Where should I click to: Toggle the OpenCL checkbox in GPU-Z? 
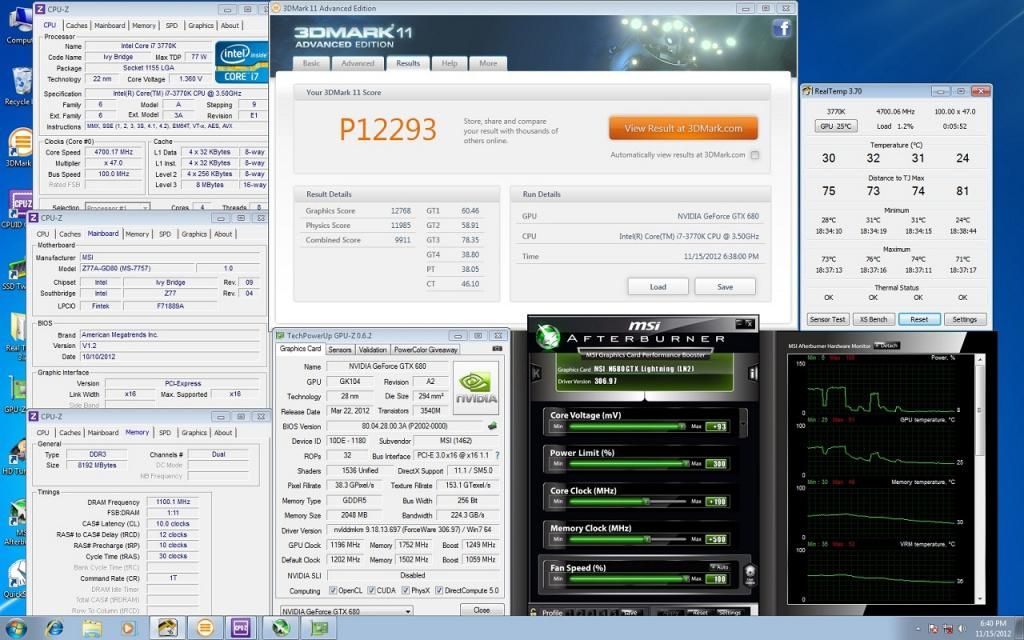333,590
